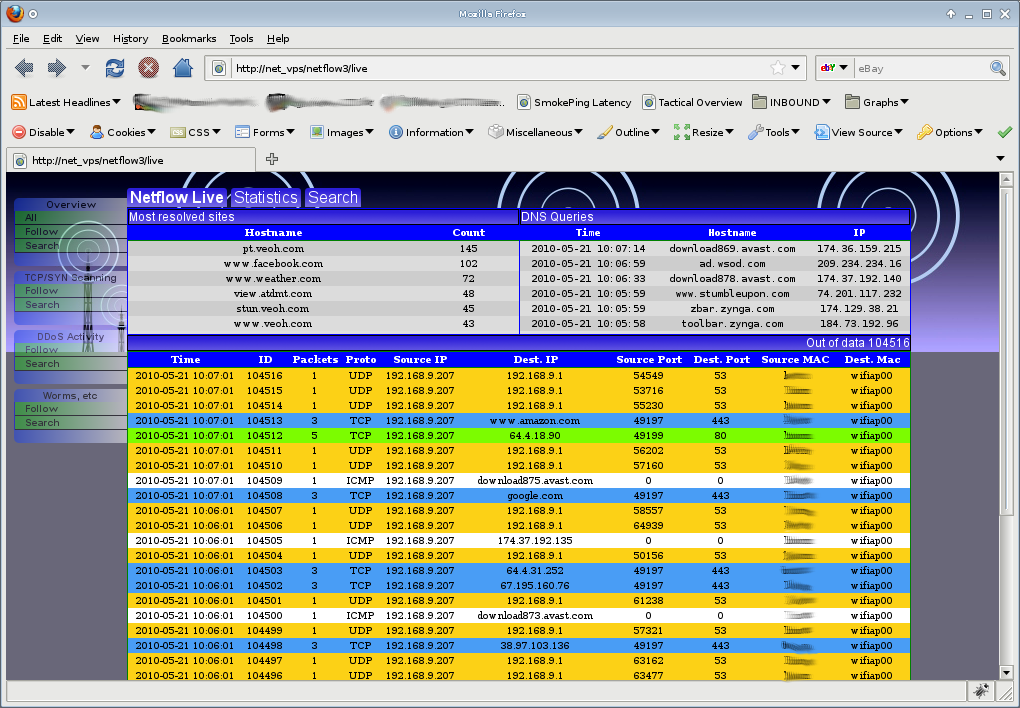Open the Outline dropdown
1020x708 pixels.
coord(628,132)
